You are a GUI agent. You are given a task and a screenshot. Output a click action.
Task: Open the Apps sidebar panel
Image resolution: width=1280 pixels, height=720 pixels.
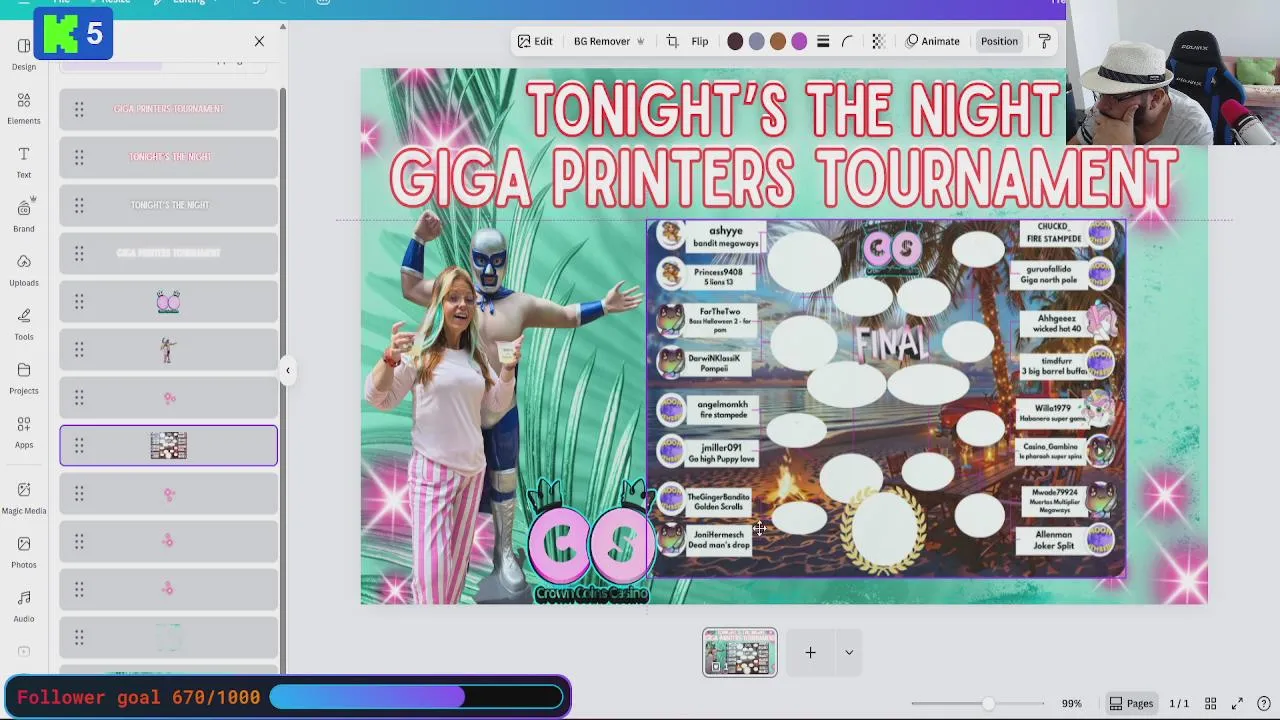click(x=24, y=432)
